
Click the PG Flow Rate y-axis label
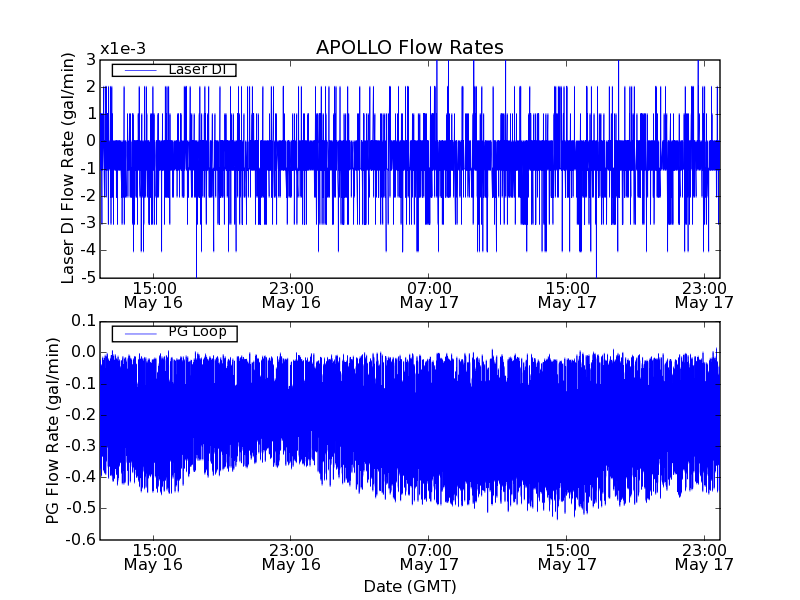[52, 430]
